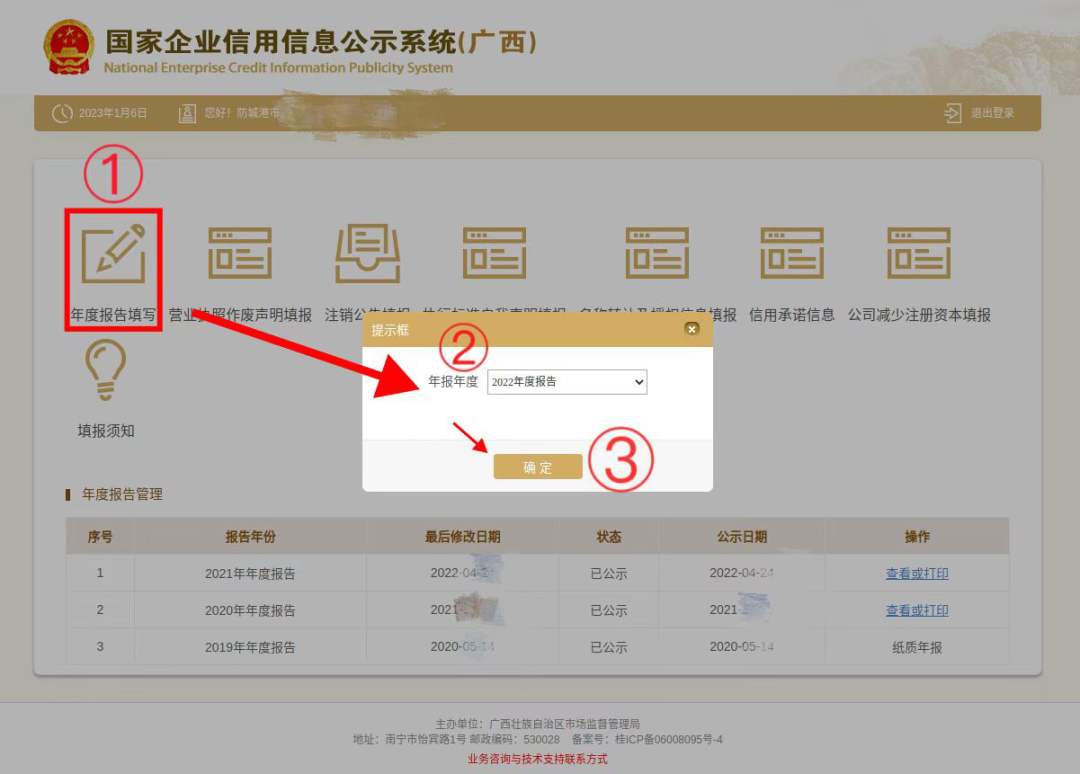This screenshot has width=1080, height=774.
Task: Open the 注销公告填报 inbox icon
Action: (367, 253)
